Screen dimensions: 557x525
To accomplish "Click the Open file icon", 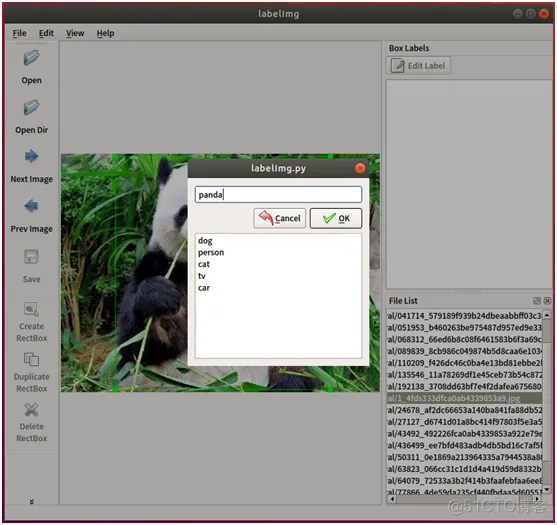I will point(32,58).
